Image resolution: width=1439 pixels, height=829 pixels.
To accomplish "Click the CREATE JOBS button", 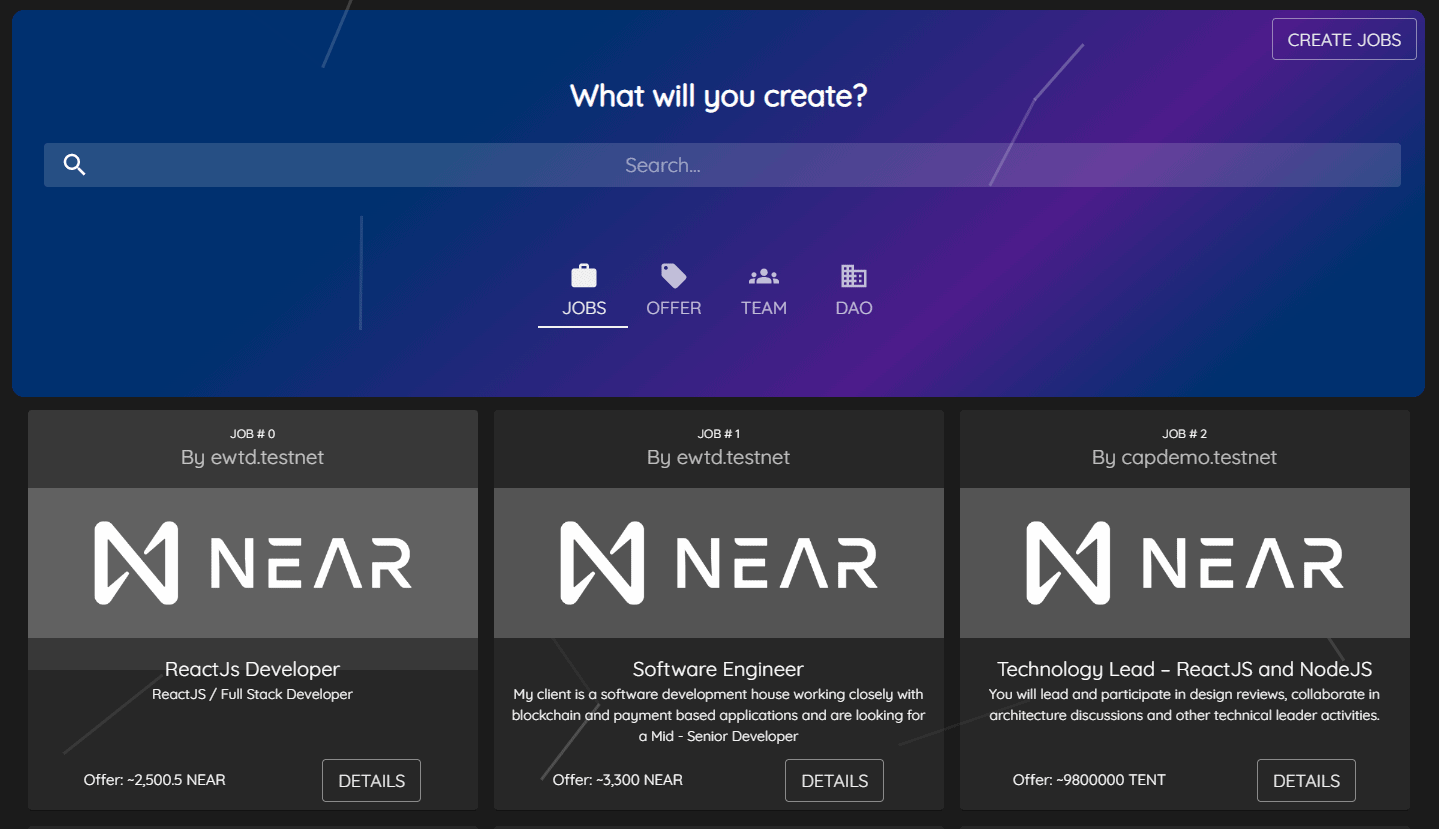I will click(1344, 40).
